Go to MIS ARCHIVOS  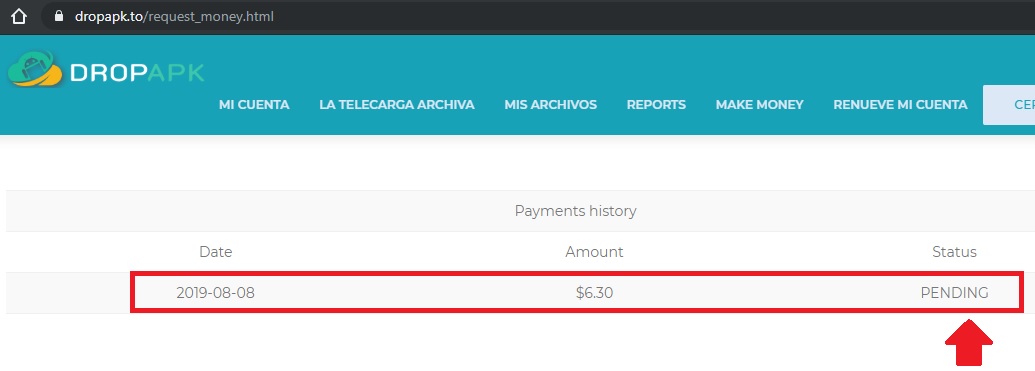point(551,104)
